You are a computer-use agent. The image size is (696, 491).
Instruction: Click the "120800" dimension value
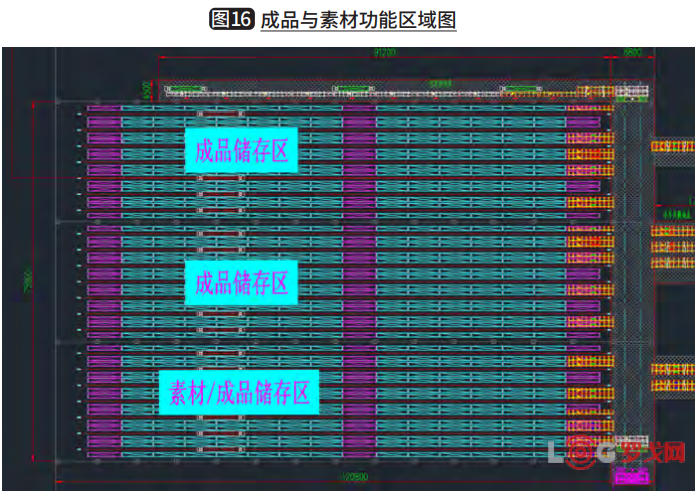[x=355, y=477]
